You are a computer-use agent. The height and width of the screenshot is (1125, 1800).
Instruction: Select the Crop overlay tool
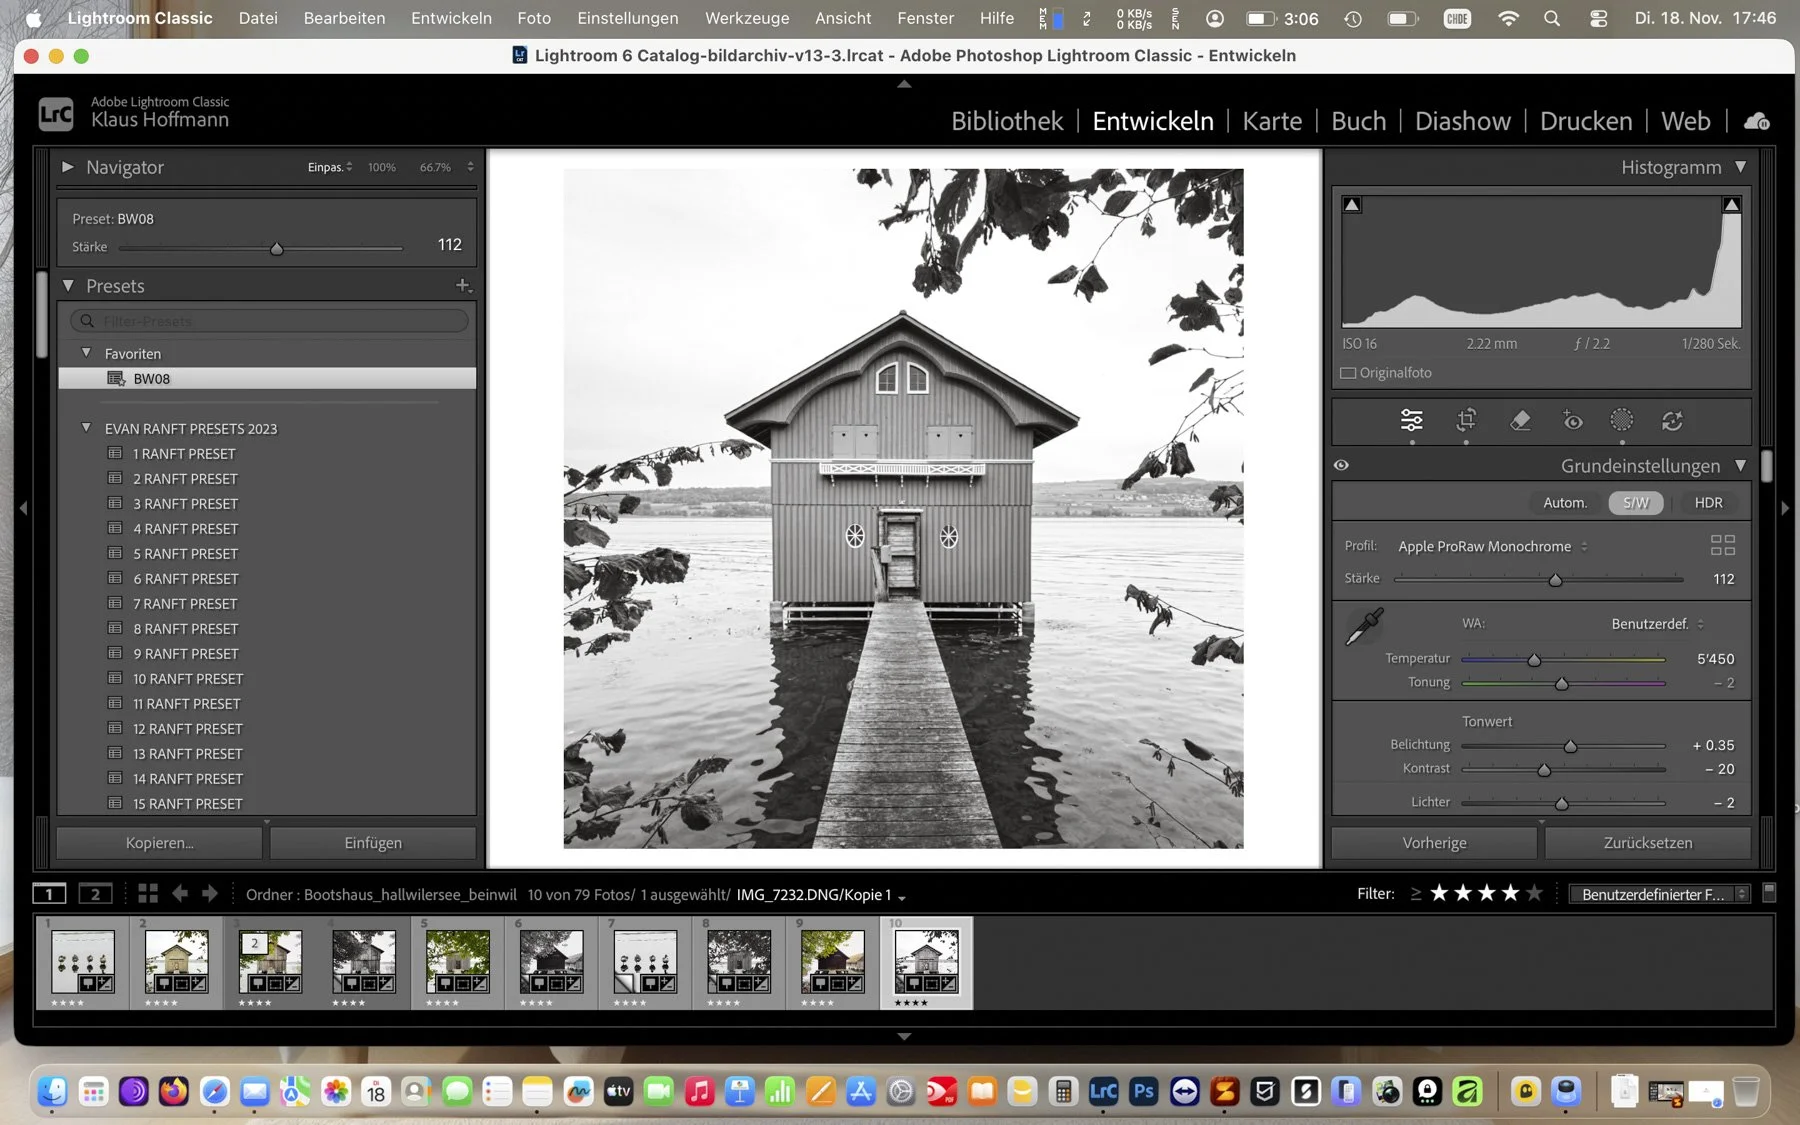[1466, 421]
